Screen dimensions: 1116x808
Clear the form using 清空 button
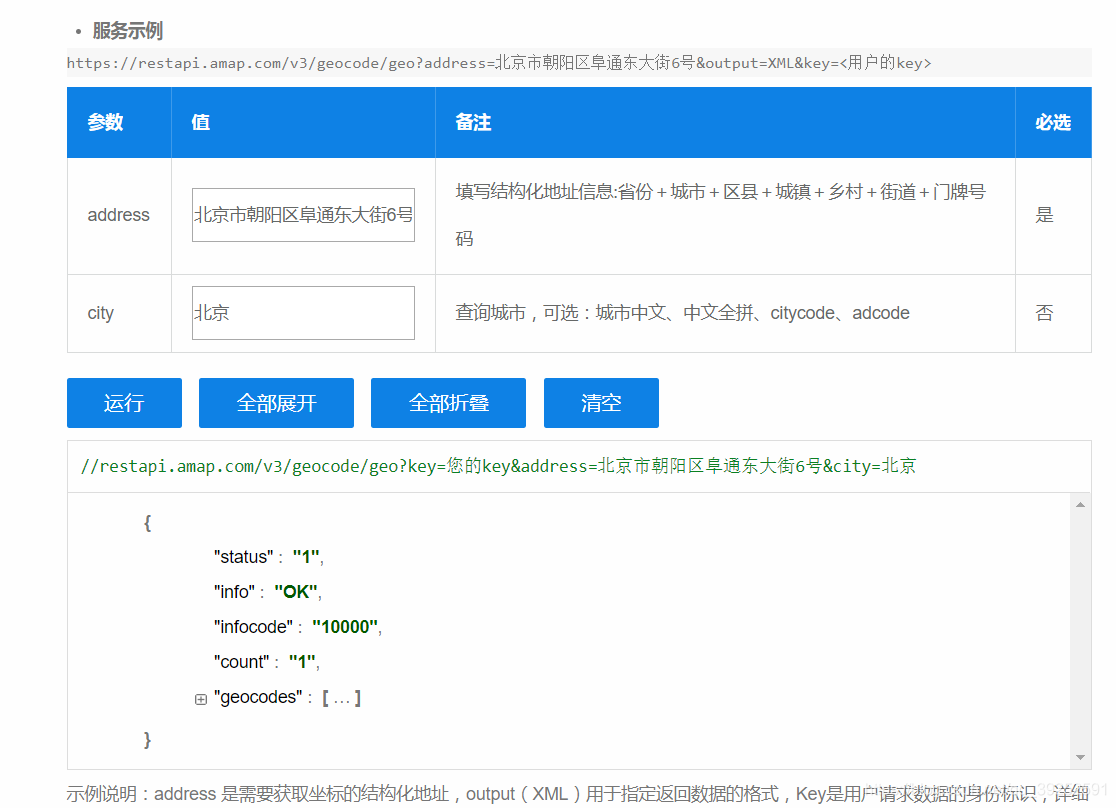(x=601, y=402)
